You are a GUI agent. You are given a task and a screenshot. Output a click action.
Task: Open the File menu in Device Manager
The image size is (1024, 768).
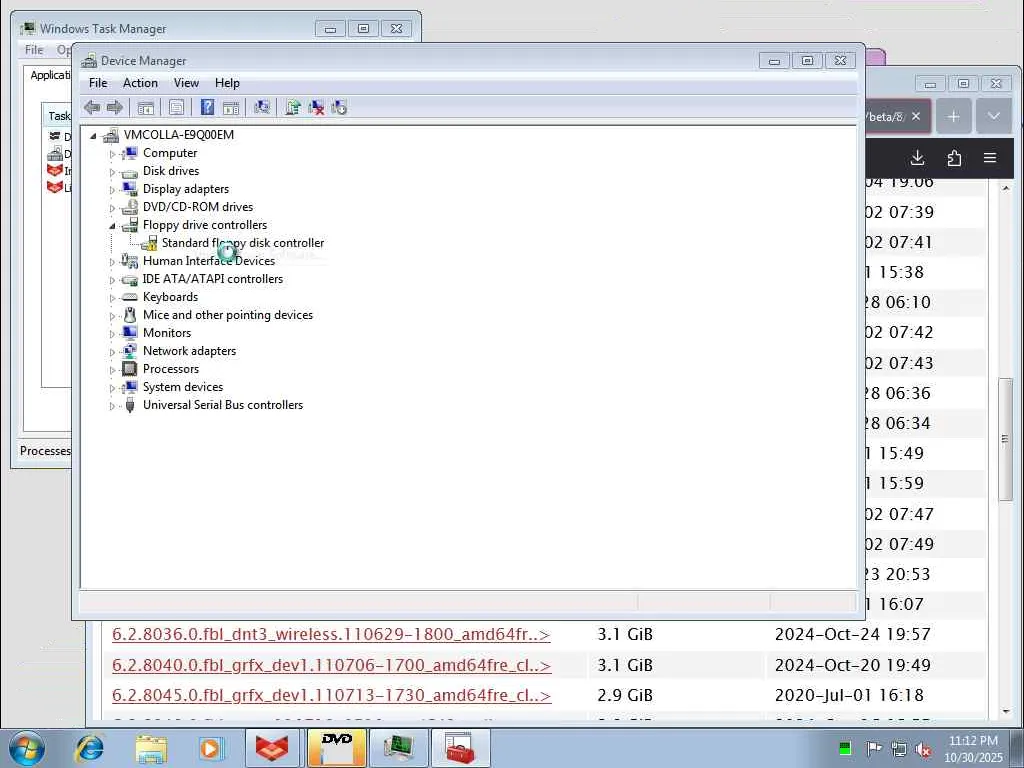point(98,83)
